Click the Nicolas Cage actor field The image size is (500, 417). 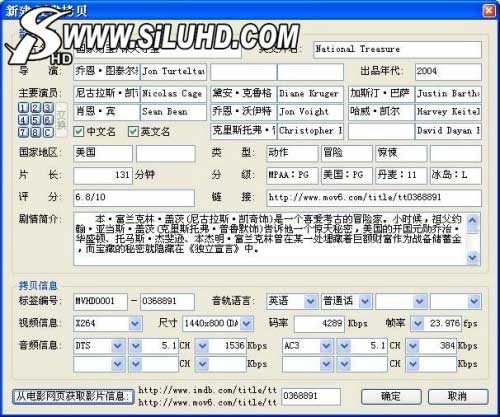174,94
